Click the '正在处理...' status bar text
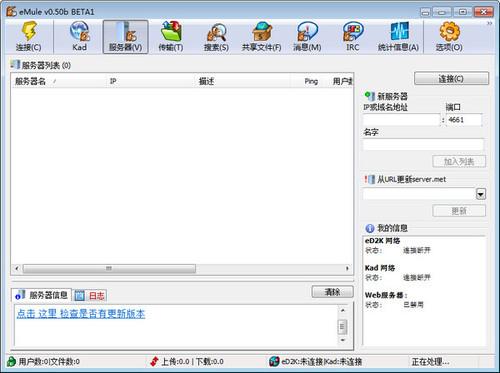Viewport: 500px width, 373px height. tap(430, 362)
